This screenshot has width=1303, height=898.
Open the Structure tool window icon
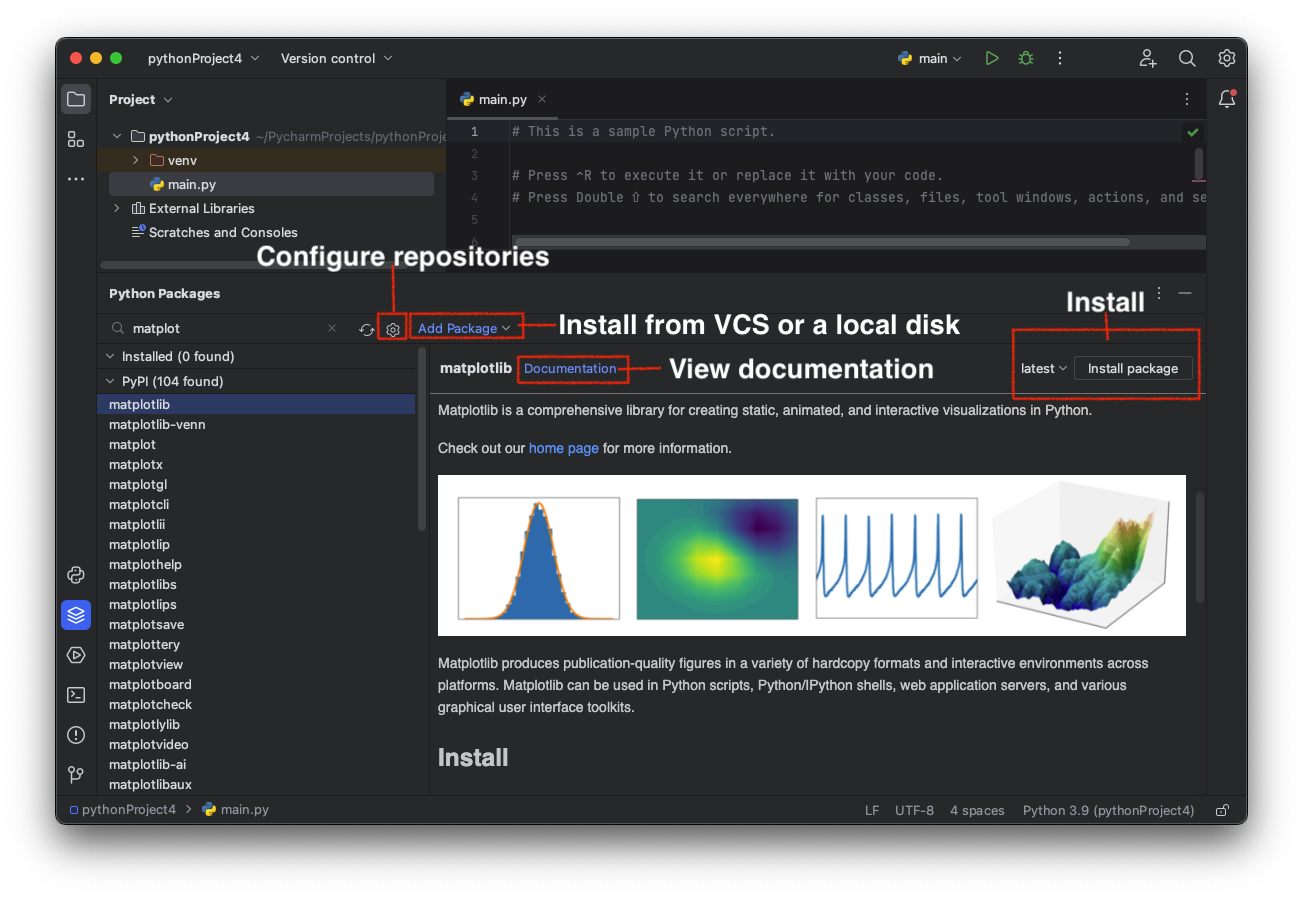pos(76,139)
